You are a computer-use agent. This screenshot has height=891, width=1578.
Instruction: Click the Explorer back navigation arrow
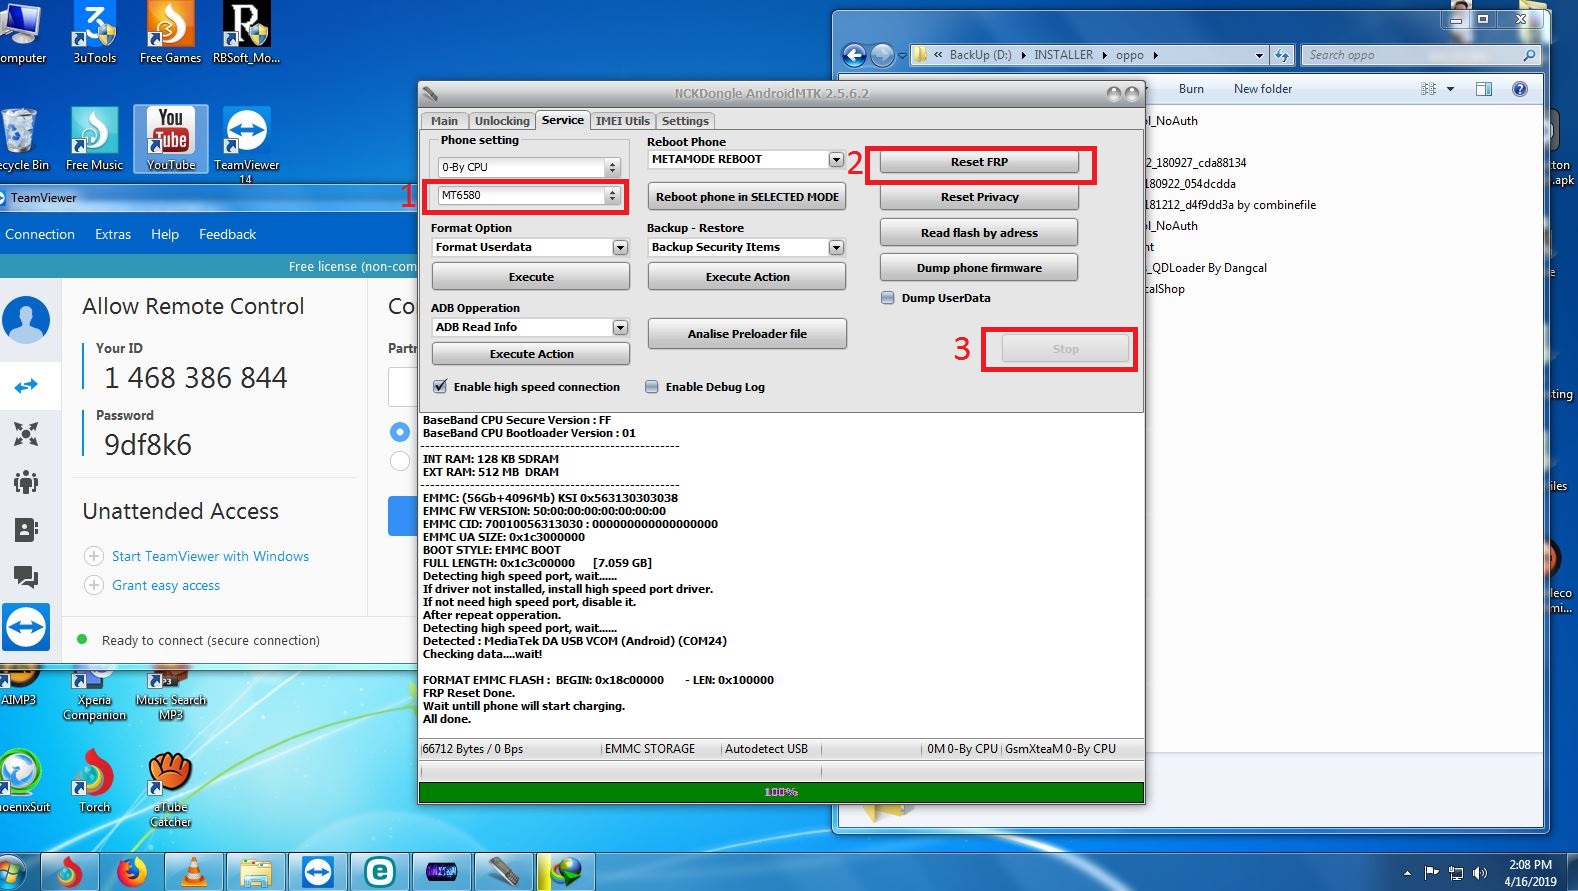pyautogui.click(x=854, y=55)
